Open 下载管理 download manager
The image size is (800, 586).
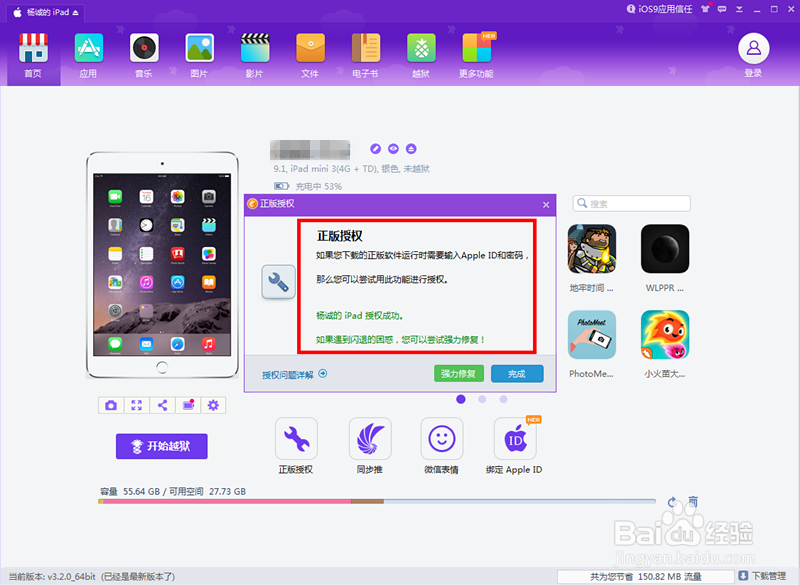762,576
